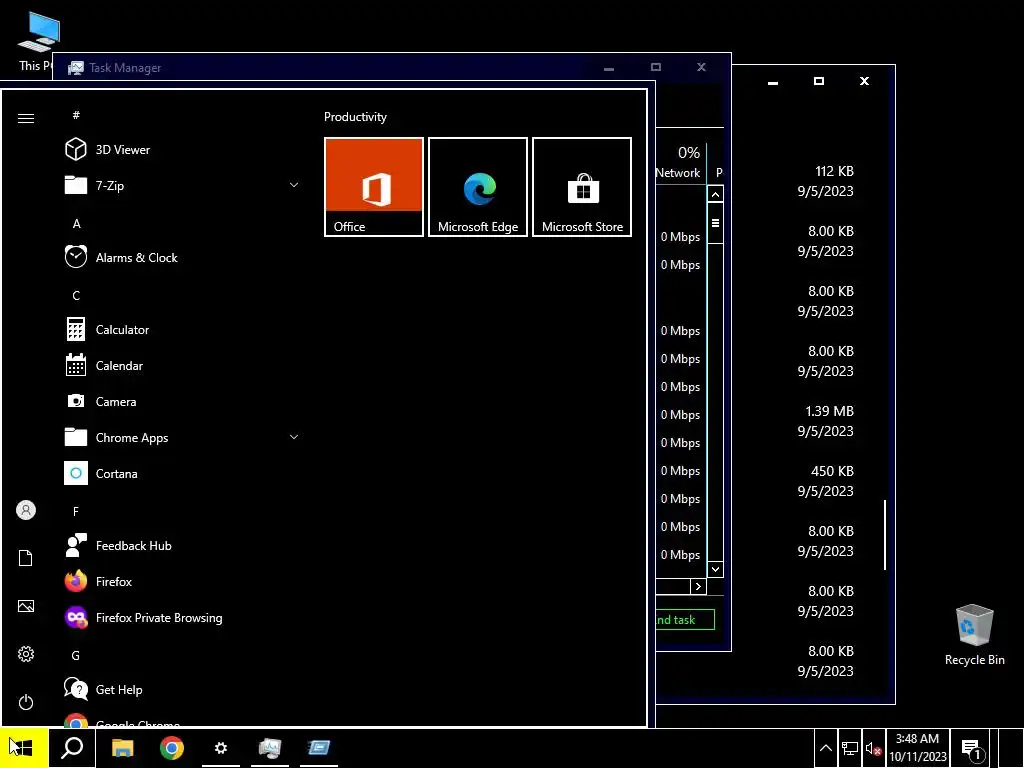The width and height of the screenshot is (1024, 768).
Task: Open the clock showing 3:48 AM
Action: point(918,748)
